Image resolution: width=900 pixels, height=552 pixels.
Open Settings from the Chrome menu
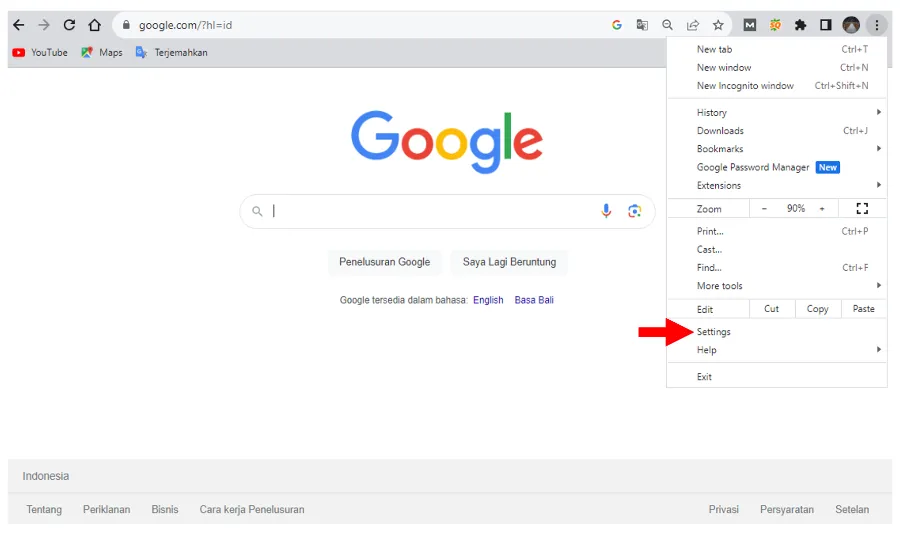pyautogui.click(x=777, y=332)
